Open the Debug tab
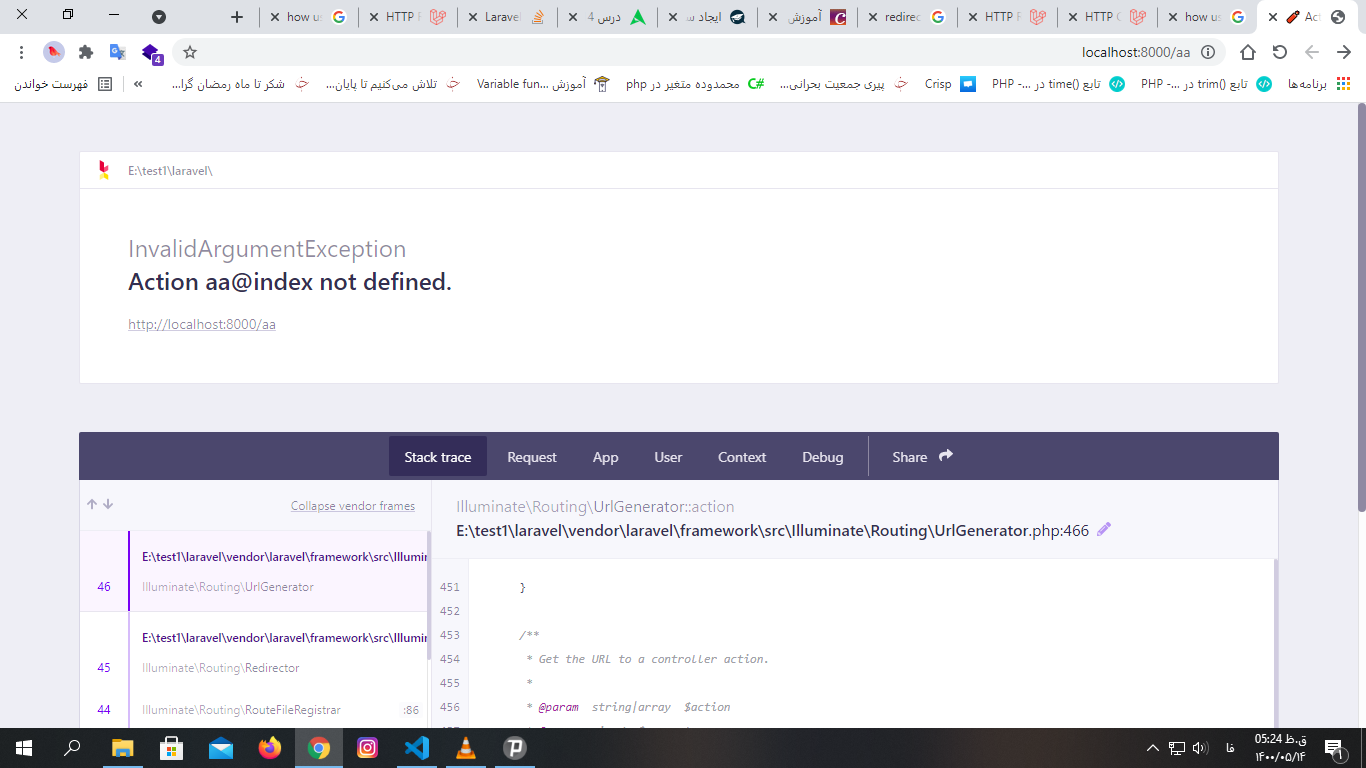The width and height of the screenshot is (1366, 768). point(822,457)
